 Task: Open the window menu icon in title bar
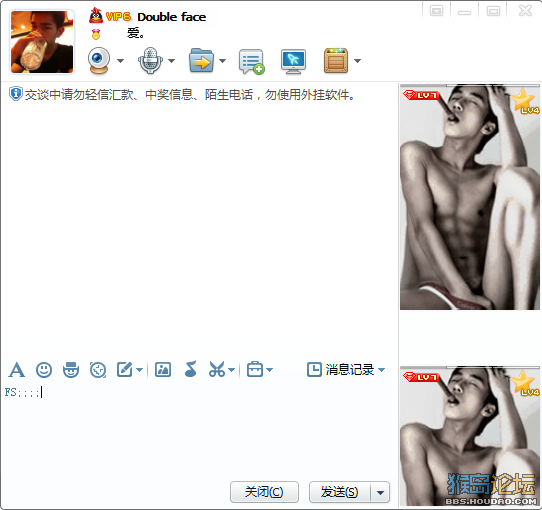[x=437, y=11]
